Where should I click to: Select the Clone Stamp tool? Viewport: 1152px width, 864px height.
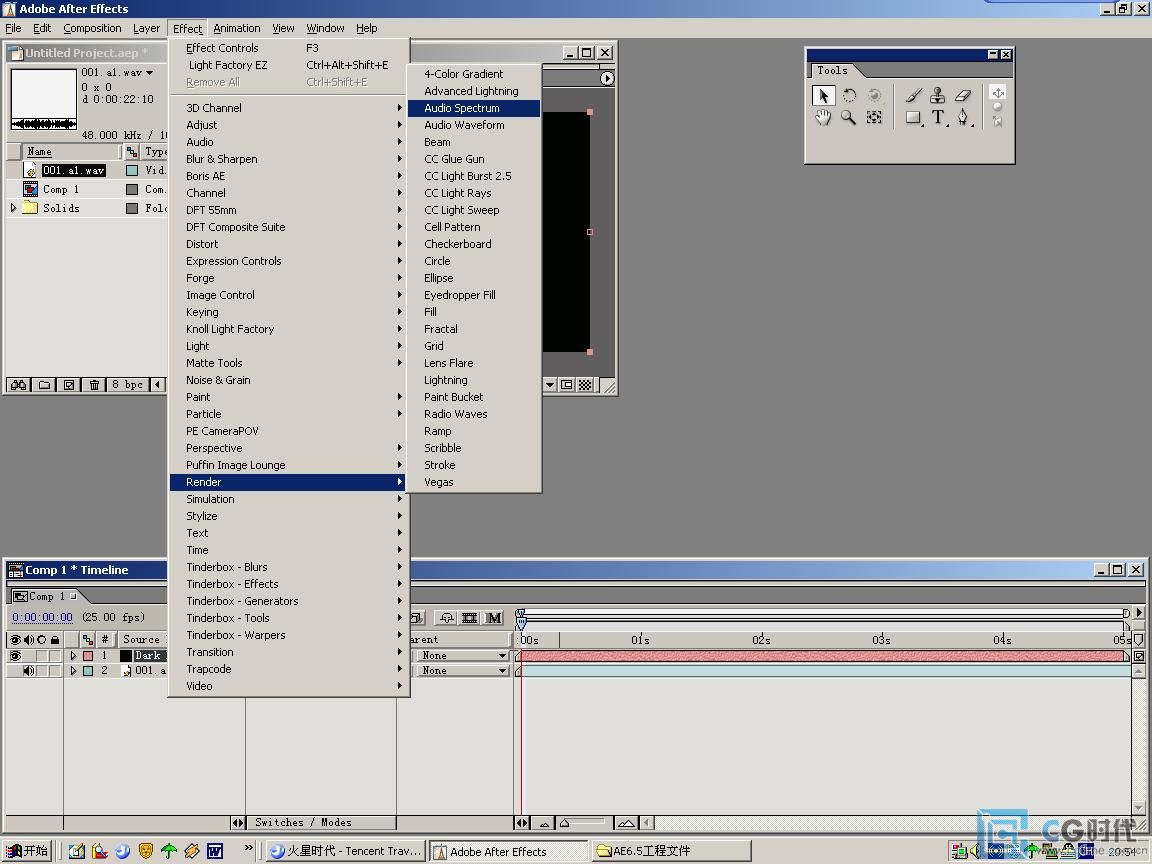[x=938, y=96]
